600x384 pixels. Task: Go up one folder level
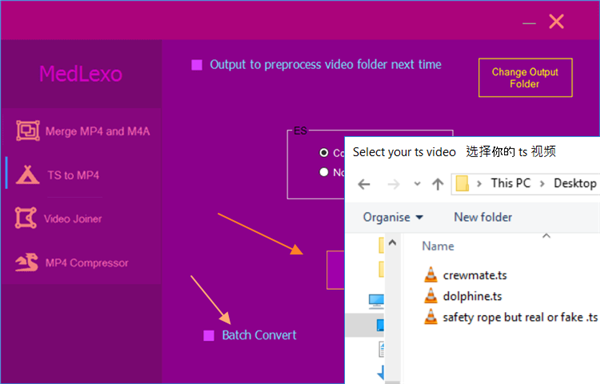438,184
